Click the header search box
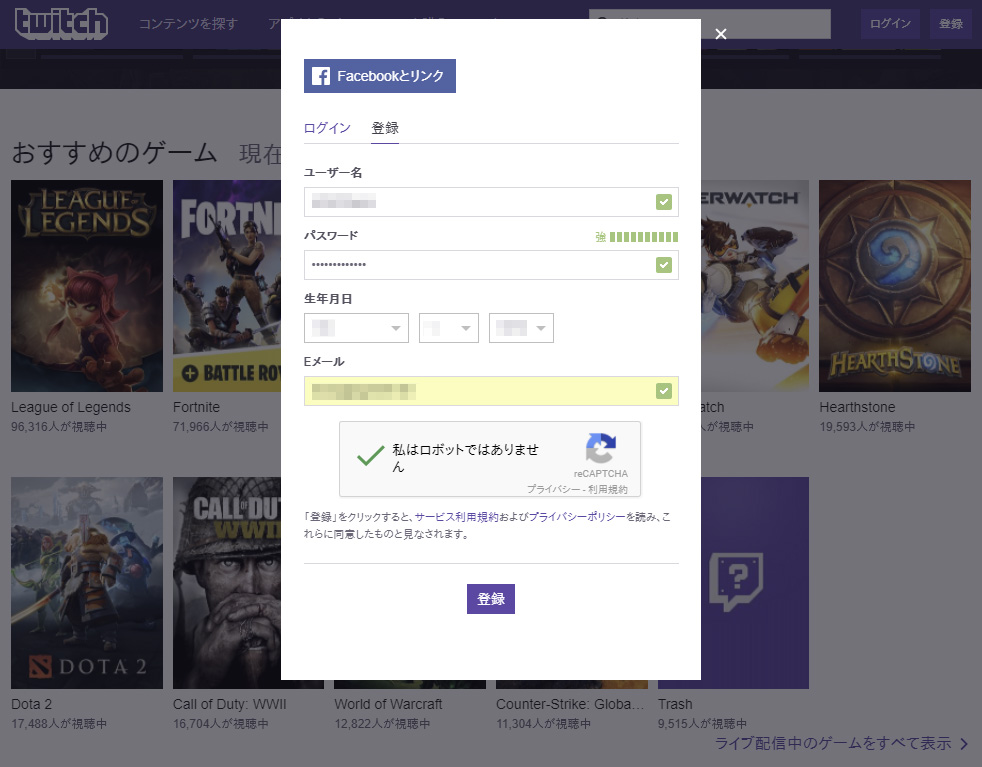The height and width of the screenshot is (767, 982). (x=710, y=24)
